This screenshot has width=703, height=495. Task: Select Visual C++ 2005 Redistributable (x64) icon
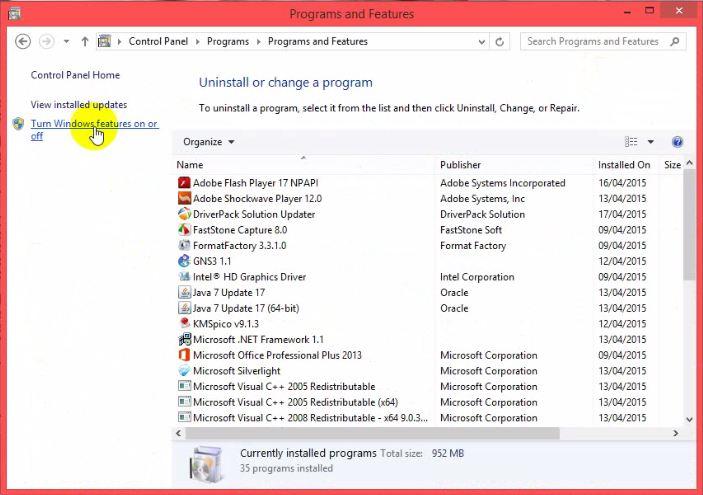point(184,402)
